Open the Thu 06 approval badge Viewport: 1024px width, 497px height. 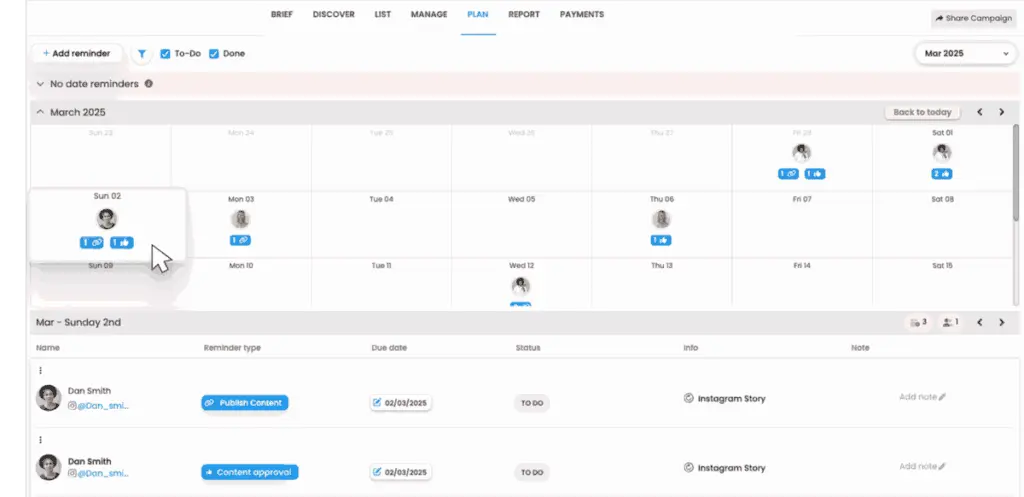[661, 240]
